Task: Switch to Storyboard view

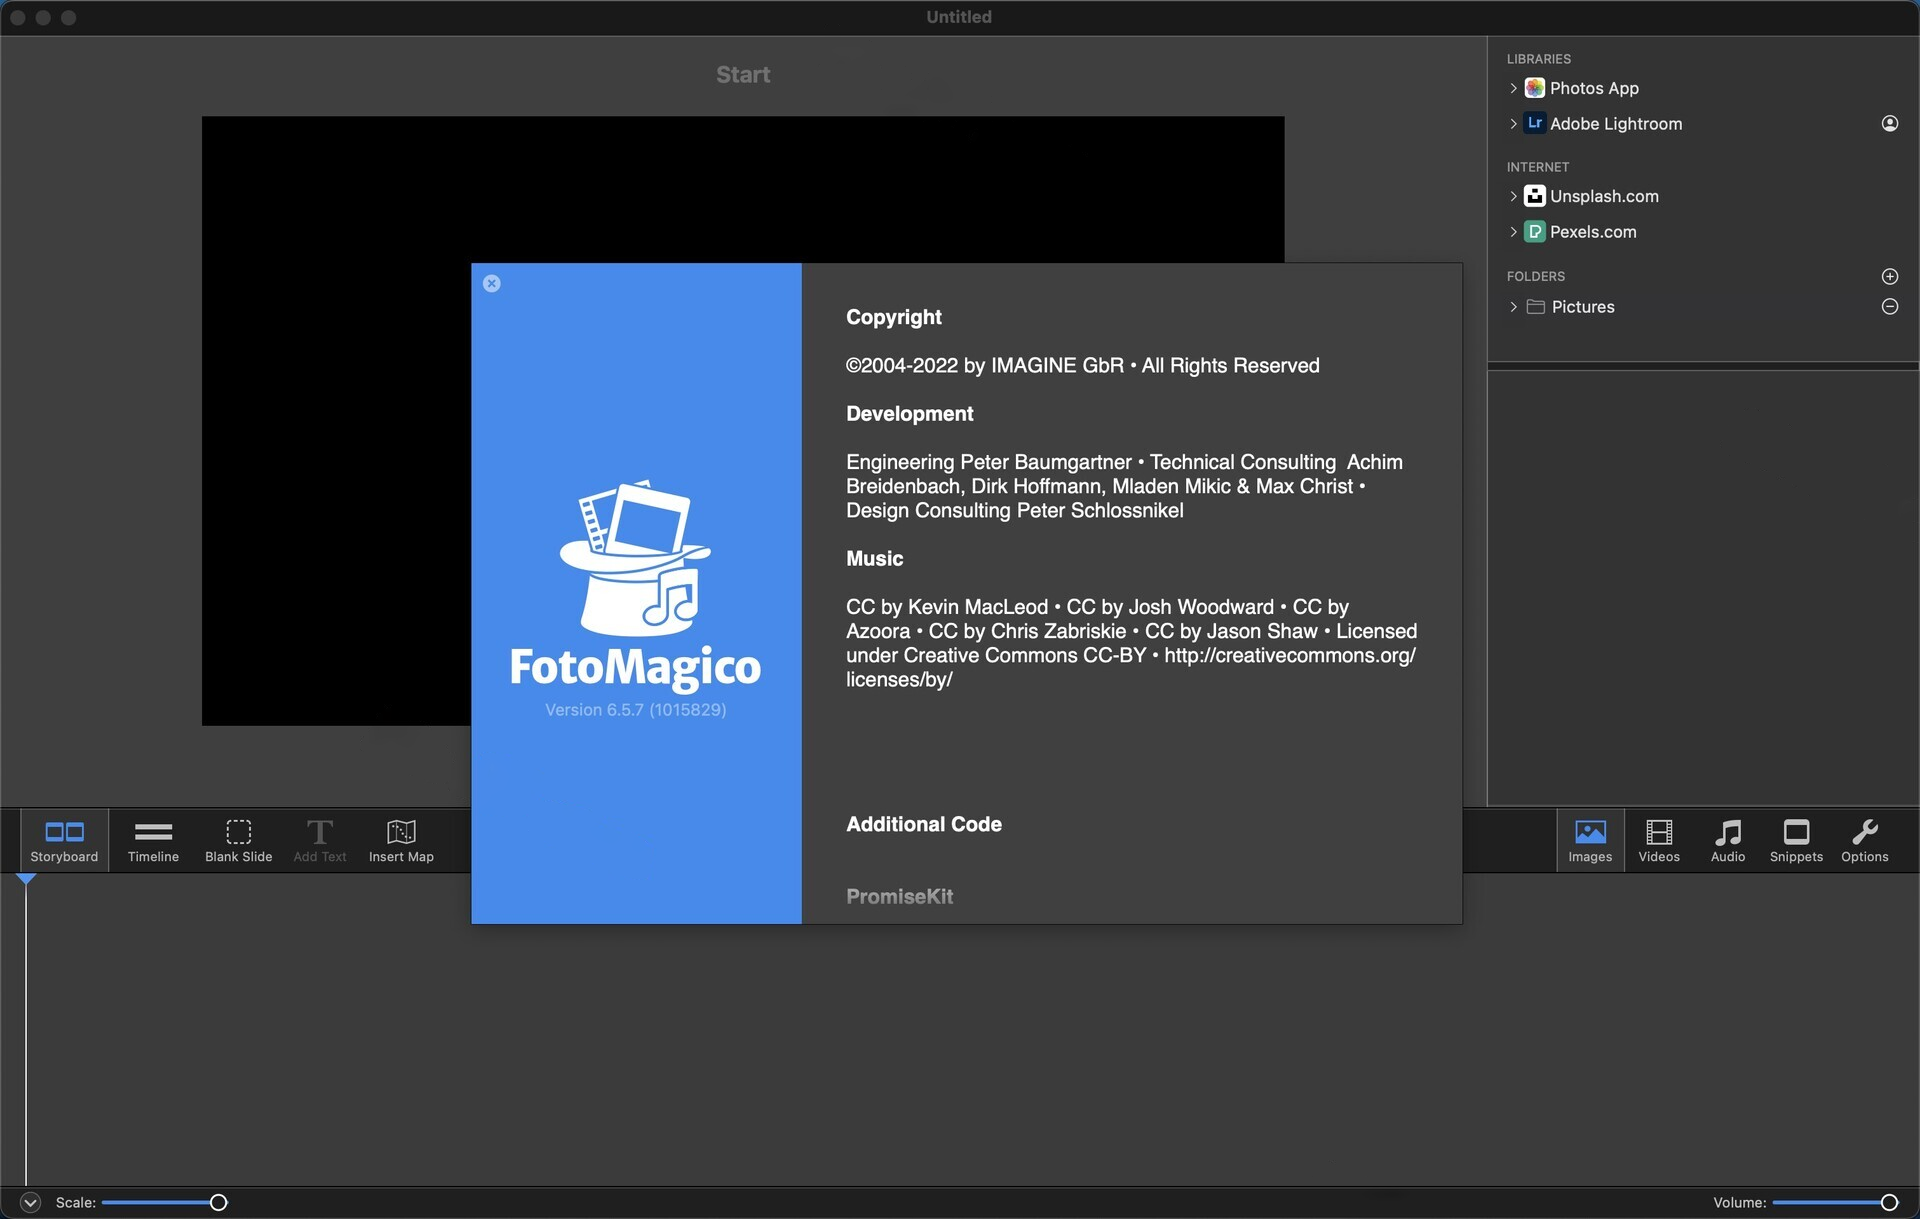Action: [x=64, y=840]
